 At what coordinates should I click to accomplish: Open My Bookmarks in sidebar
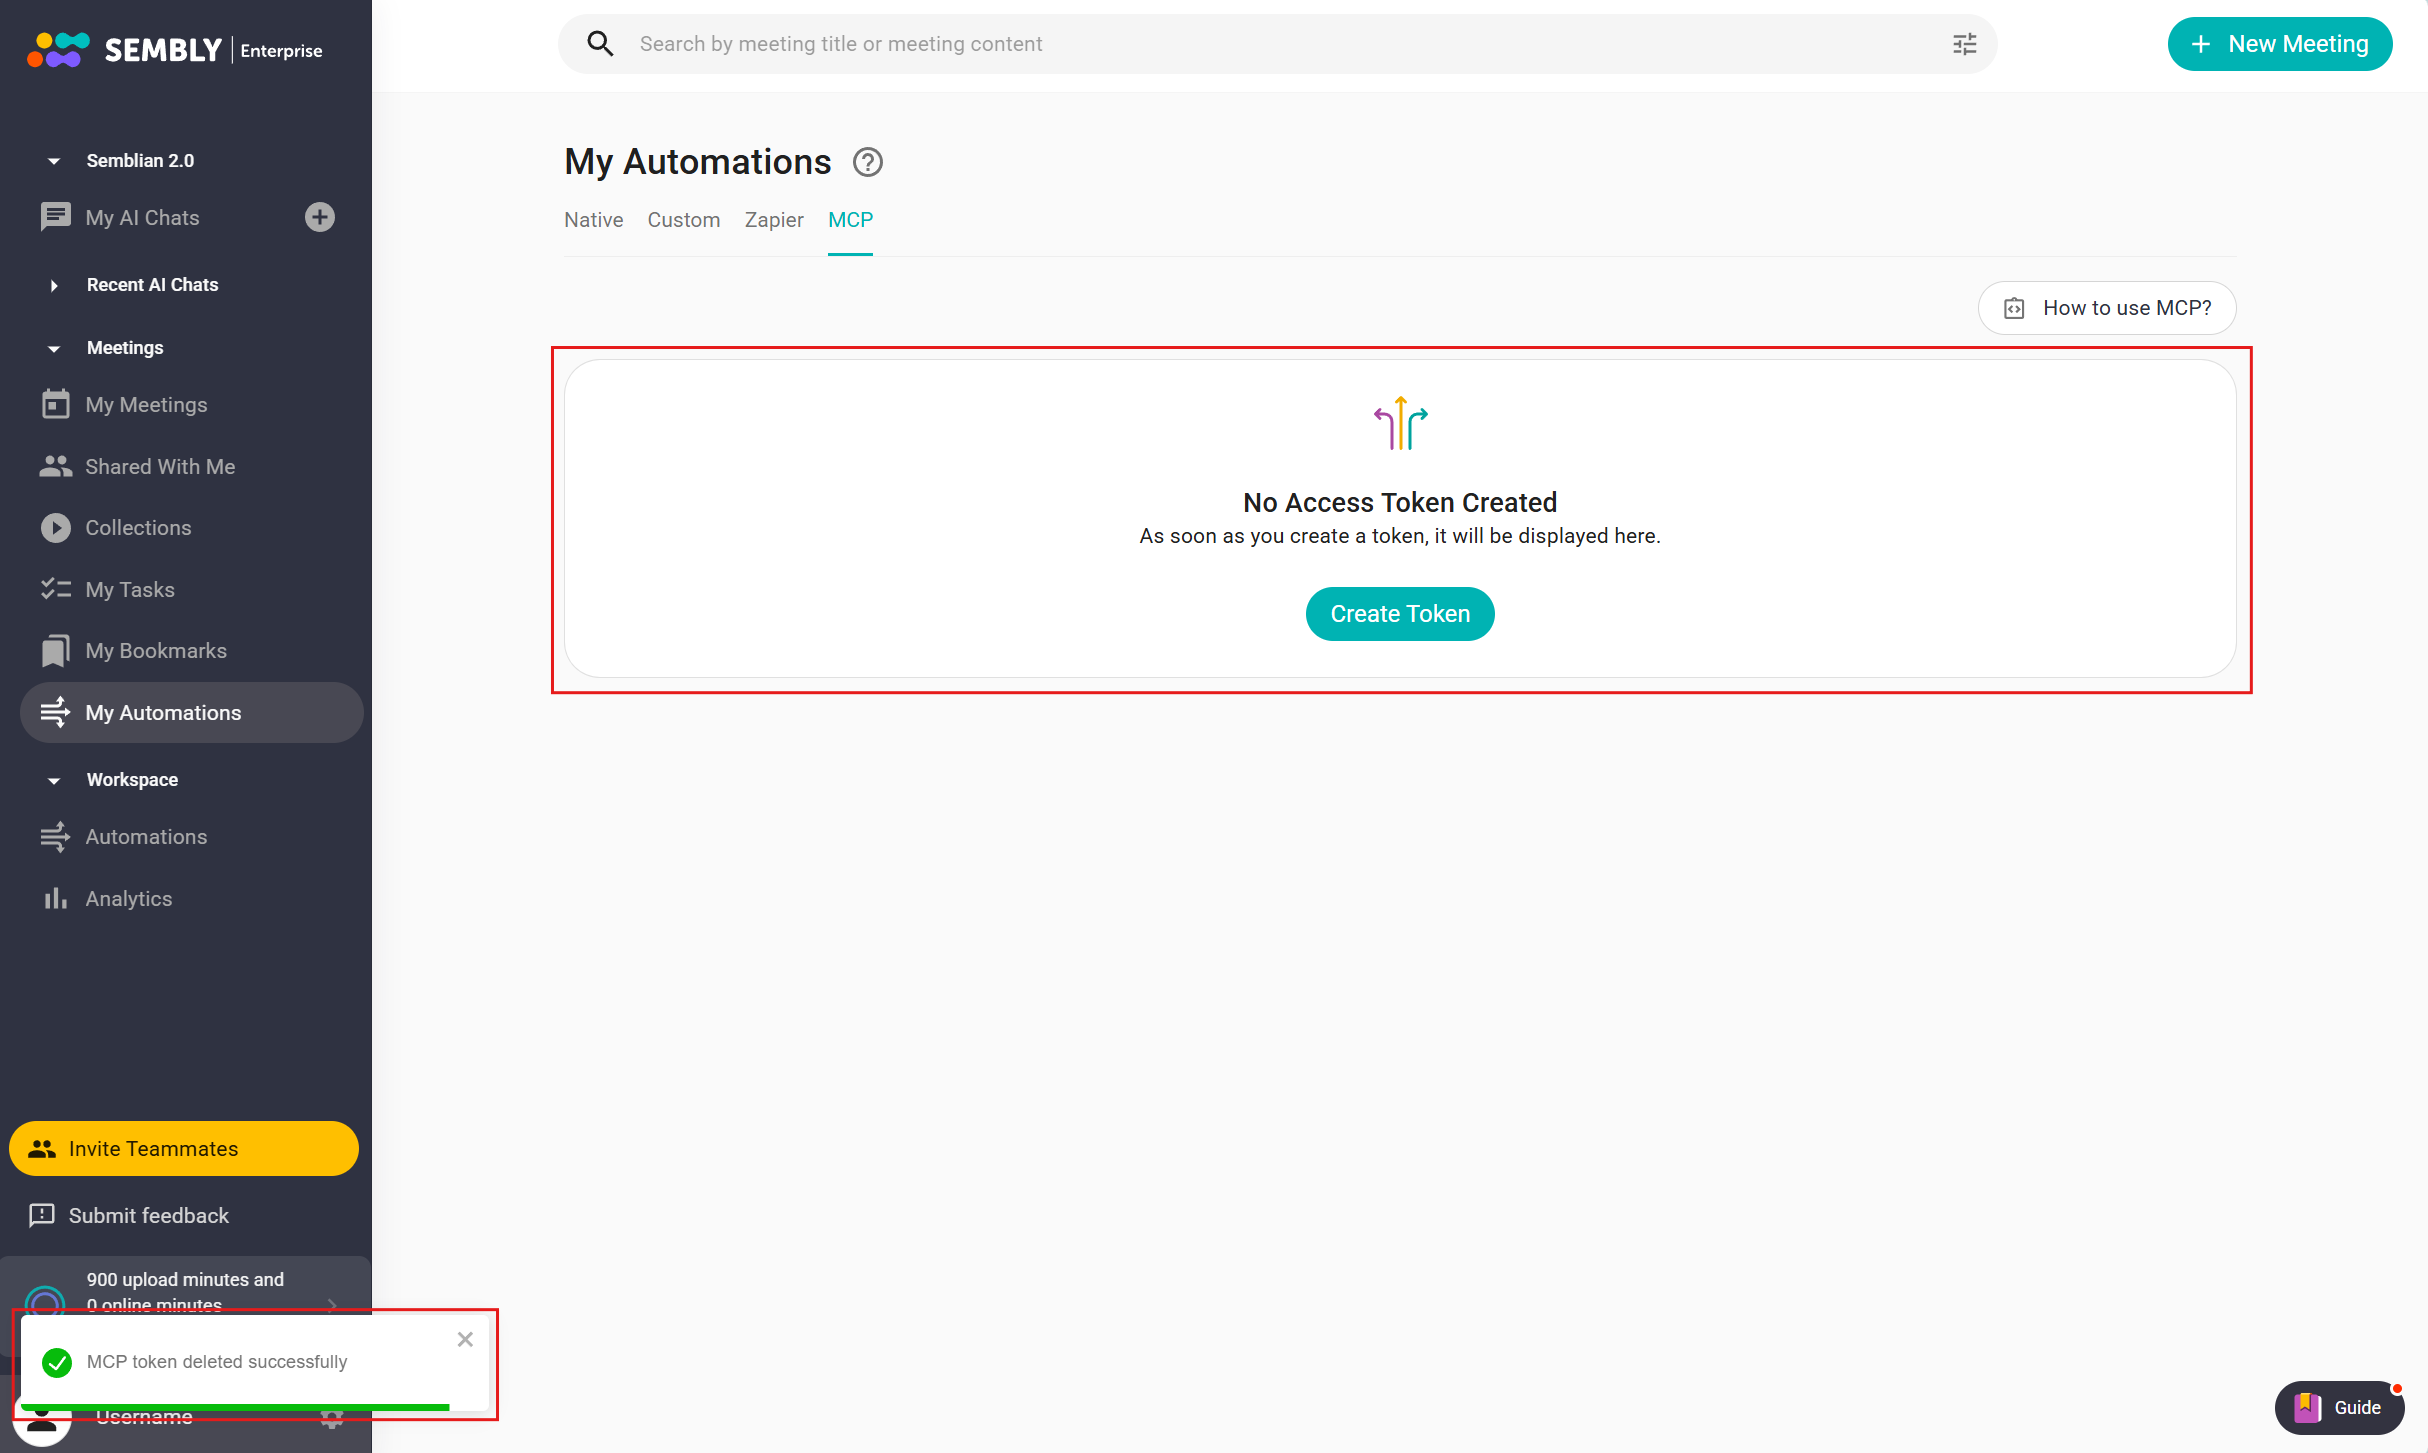click(156, 651)
